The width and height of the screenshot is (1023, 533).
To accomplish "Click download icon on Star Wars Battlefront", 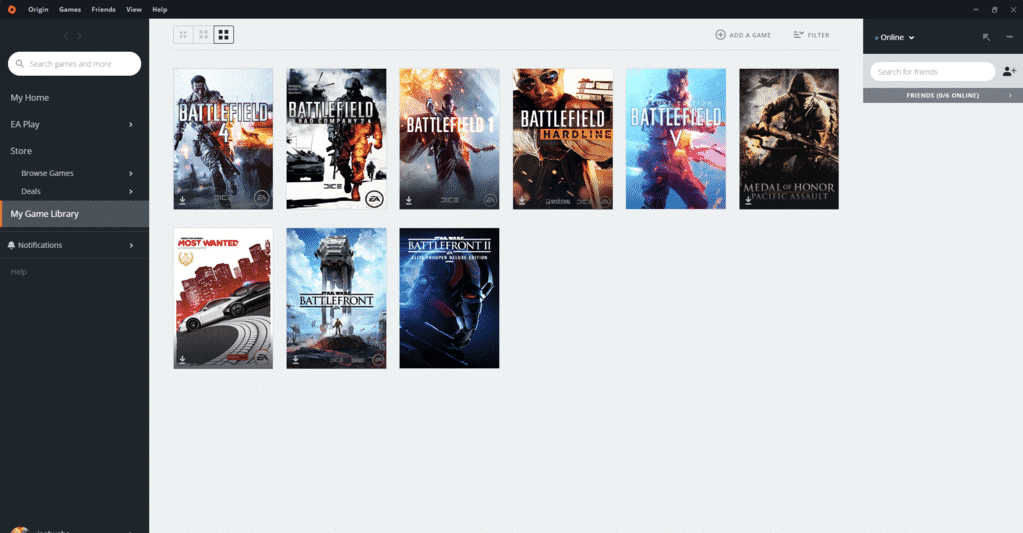I will coord(296,359).
